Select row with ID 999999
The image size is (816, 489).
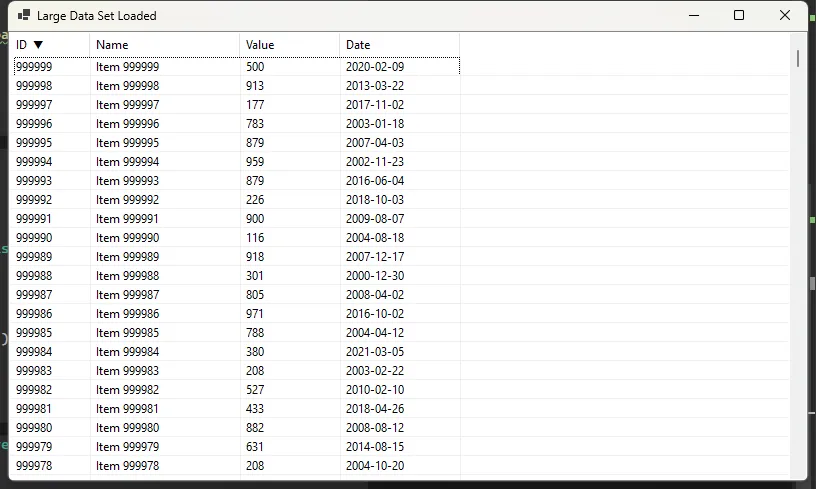(x=34, y=67)
